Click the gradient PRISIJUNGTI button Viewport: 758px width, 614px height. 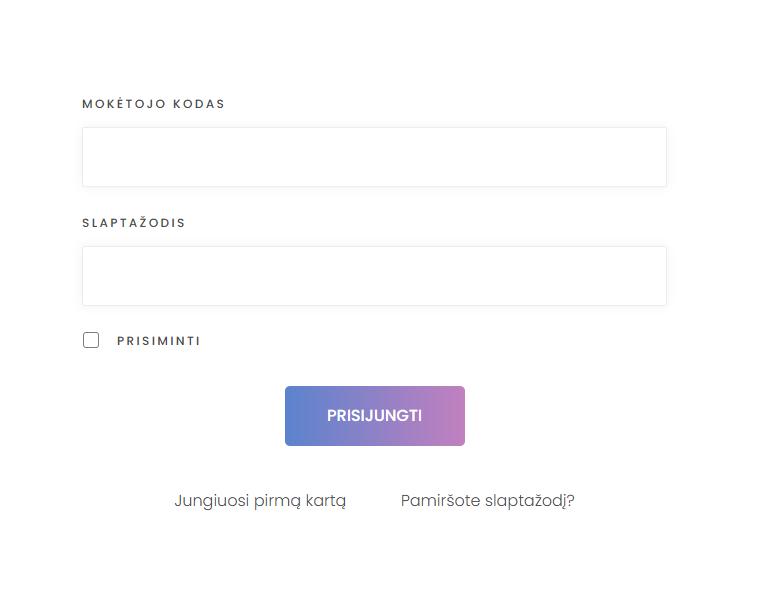click(x=375, y=416)
